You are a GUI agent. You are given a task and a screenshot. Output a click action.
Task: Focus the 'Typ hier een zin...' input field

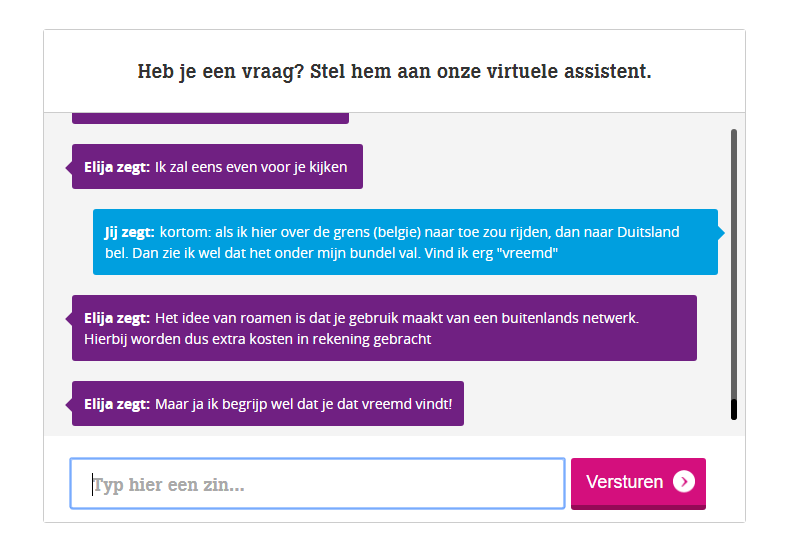coord(317,483)
